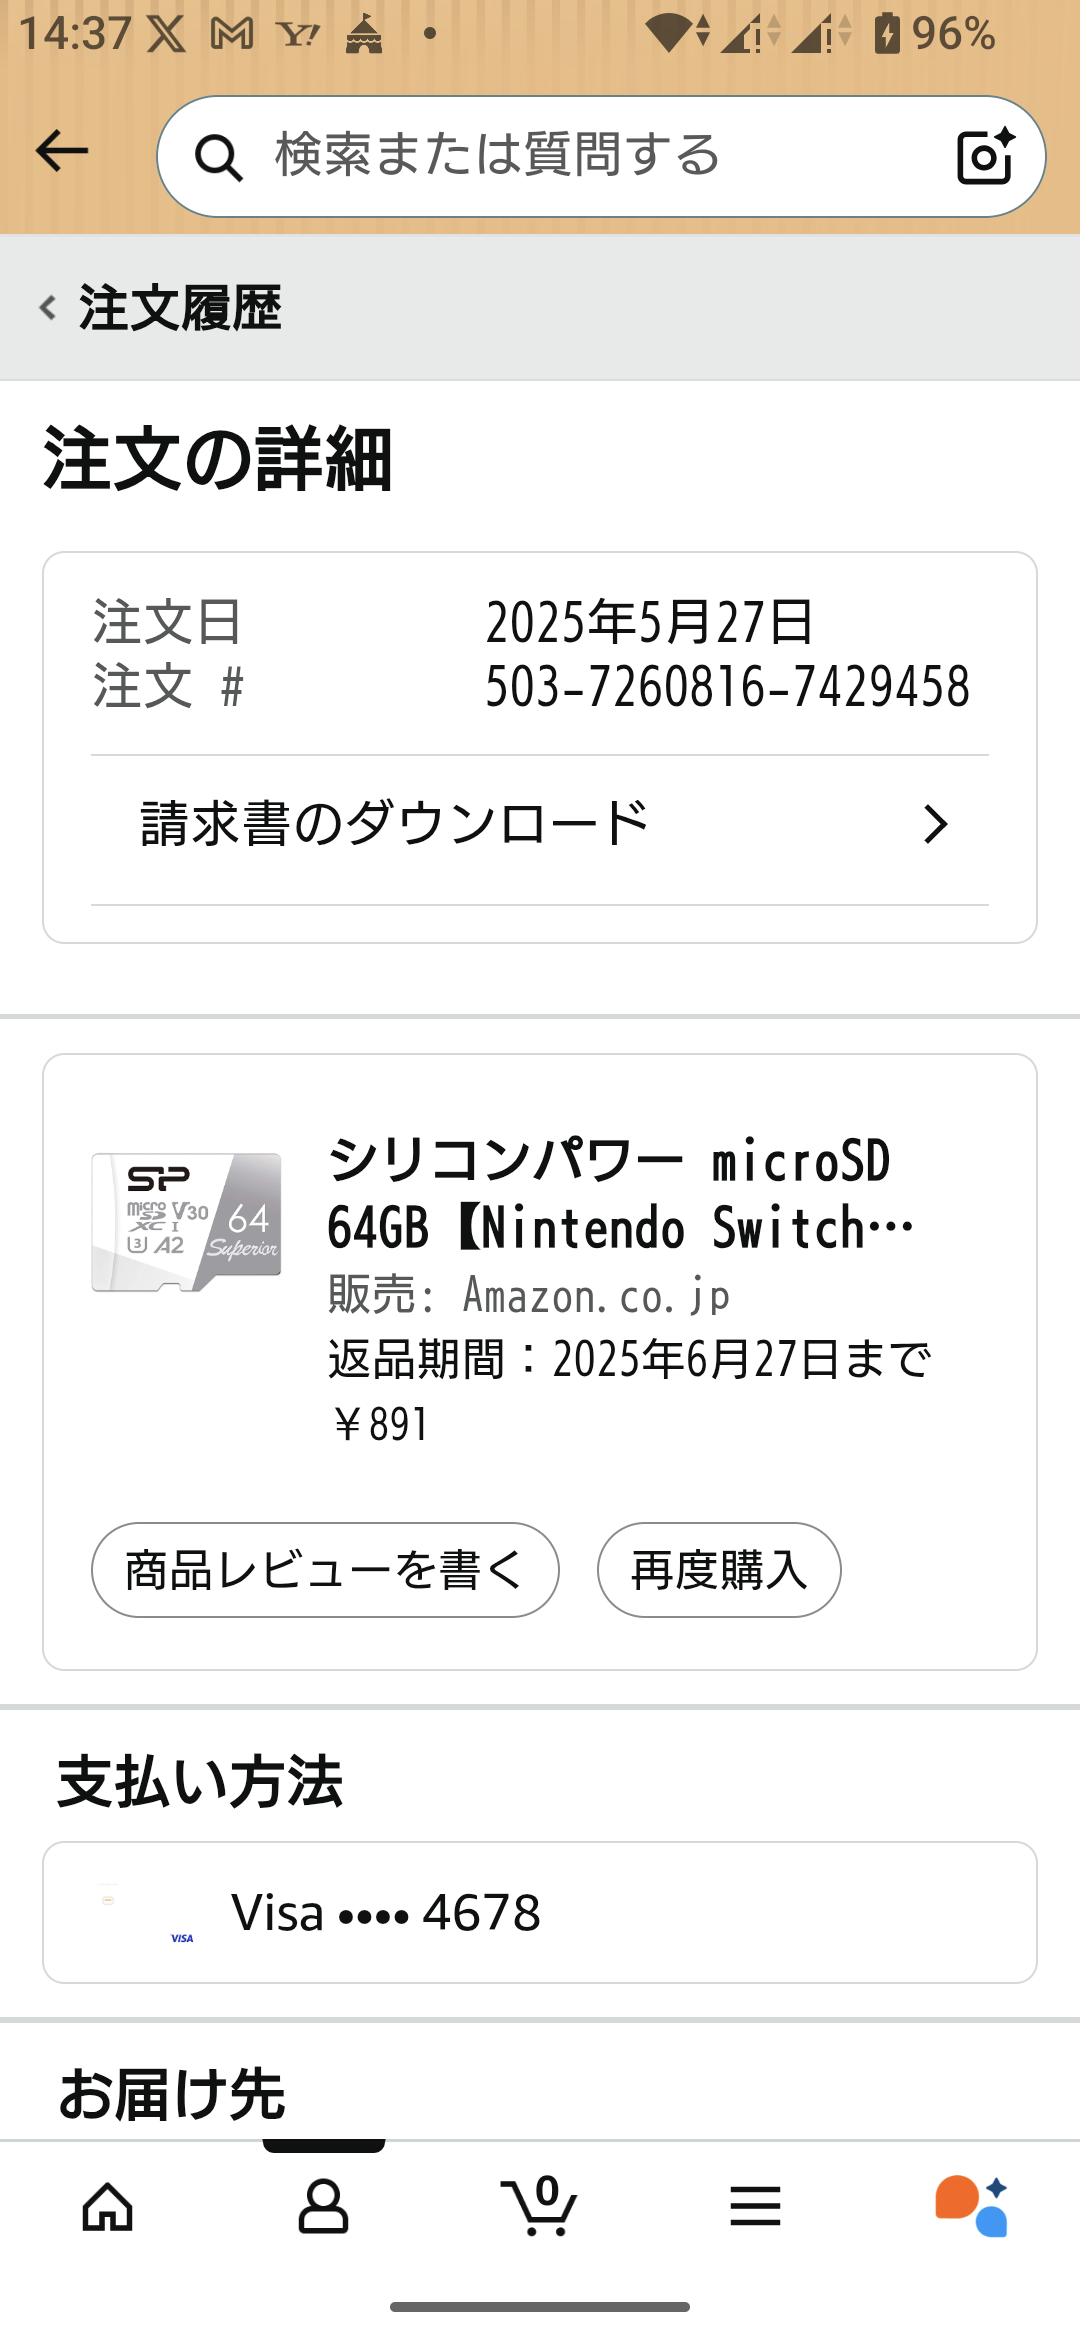Screen dimensions: 1080x2340
Task: Tap the search magnifier icon
Action: tap(219, 158)
